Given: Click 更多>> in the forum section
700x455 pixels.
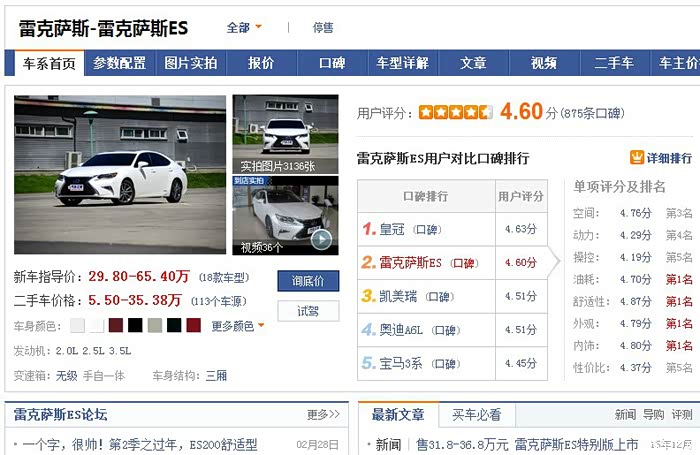Looking at the screenshot, I should point(323,415).
